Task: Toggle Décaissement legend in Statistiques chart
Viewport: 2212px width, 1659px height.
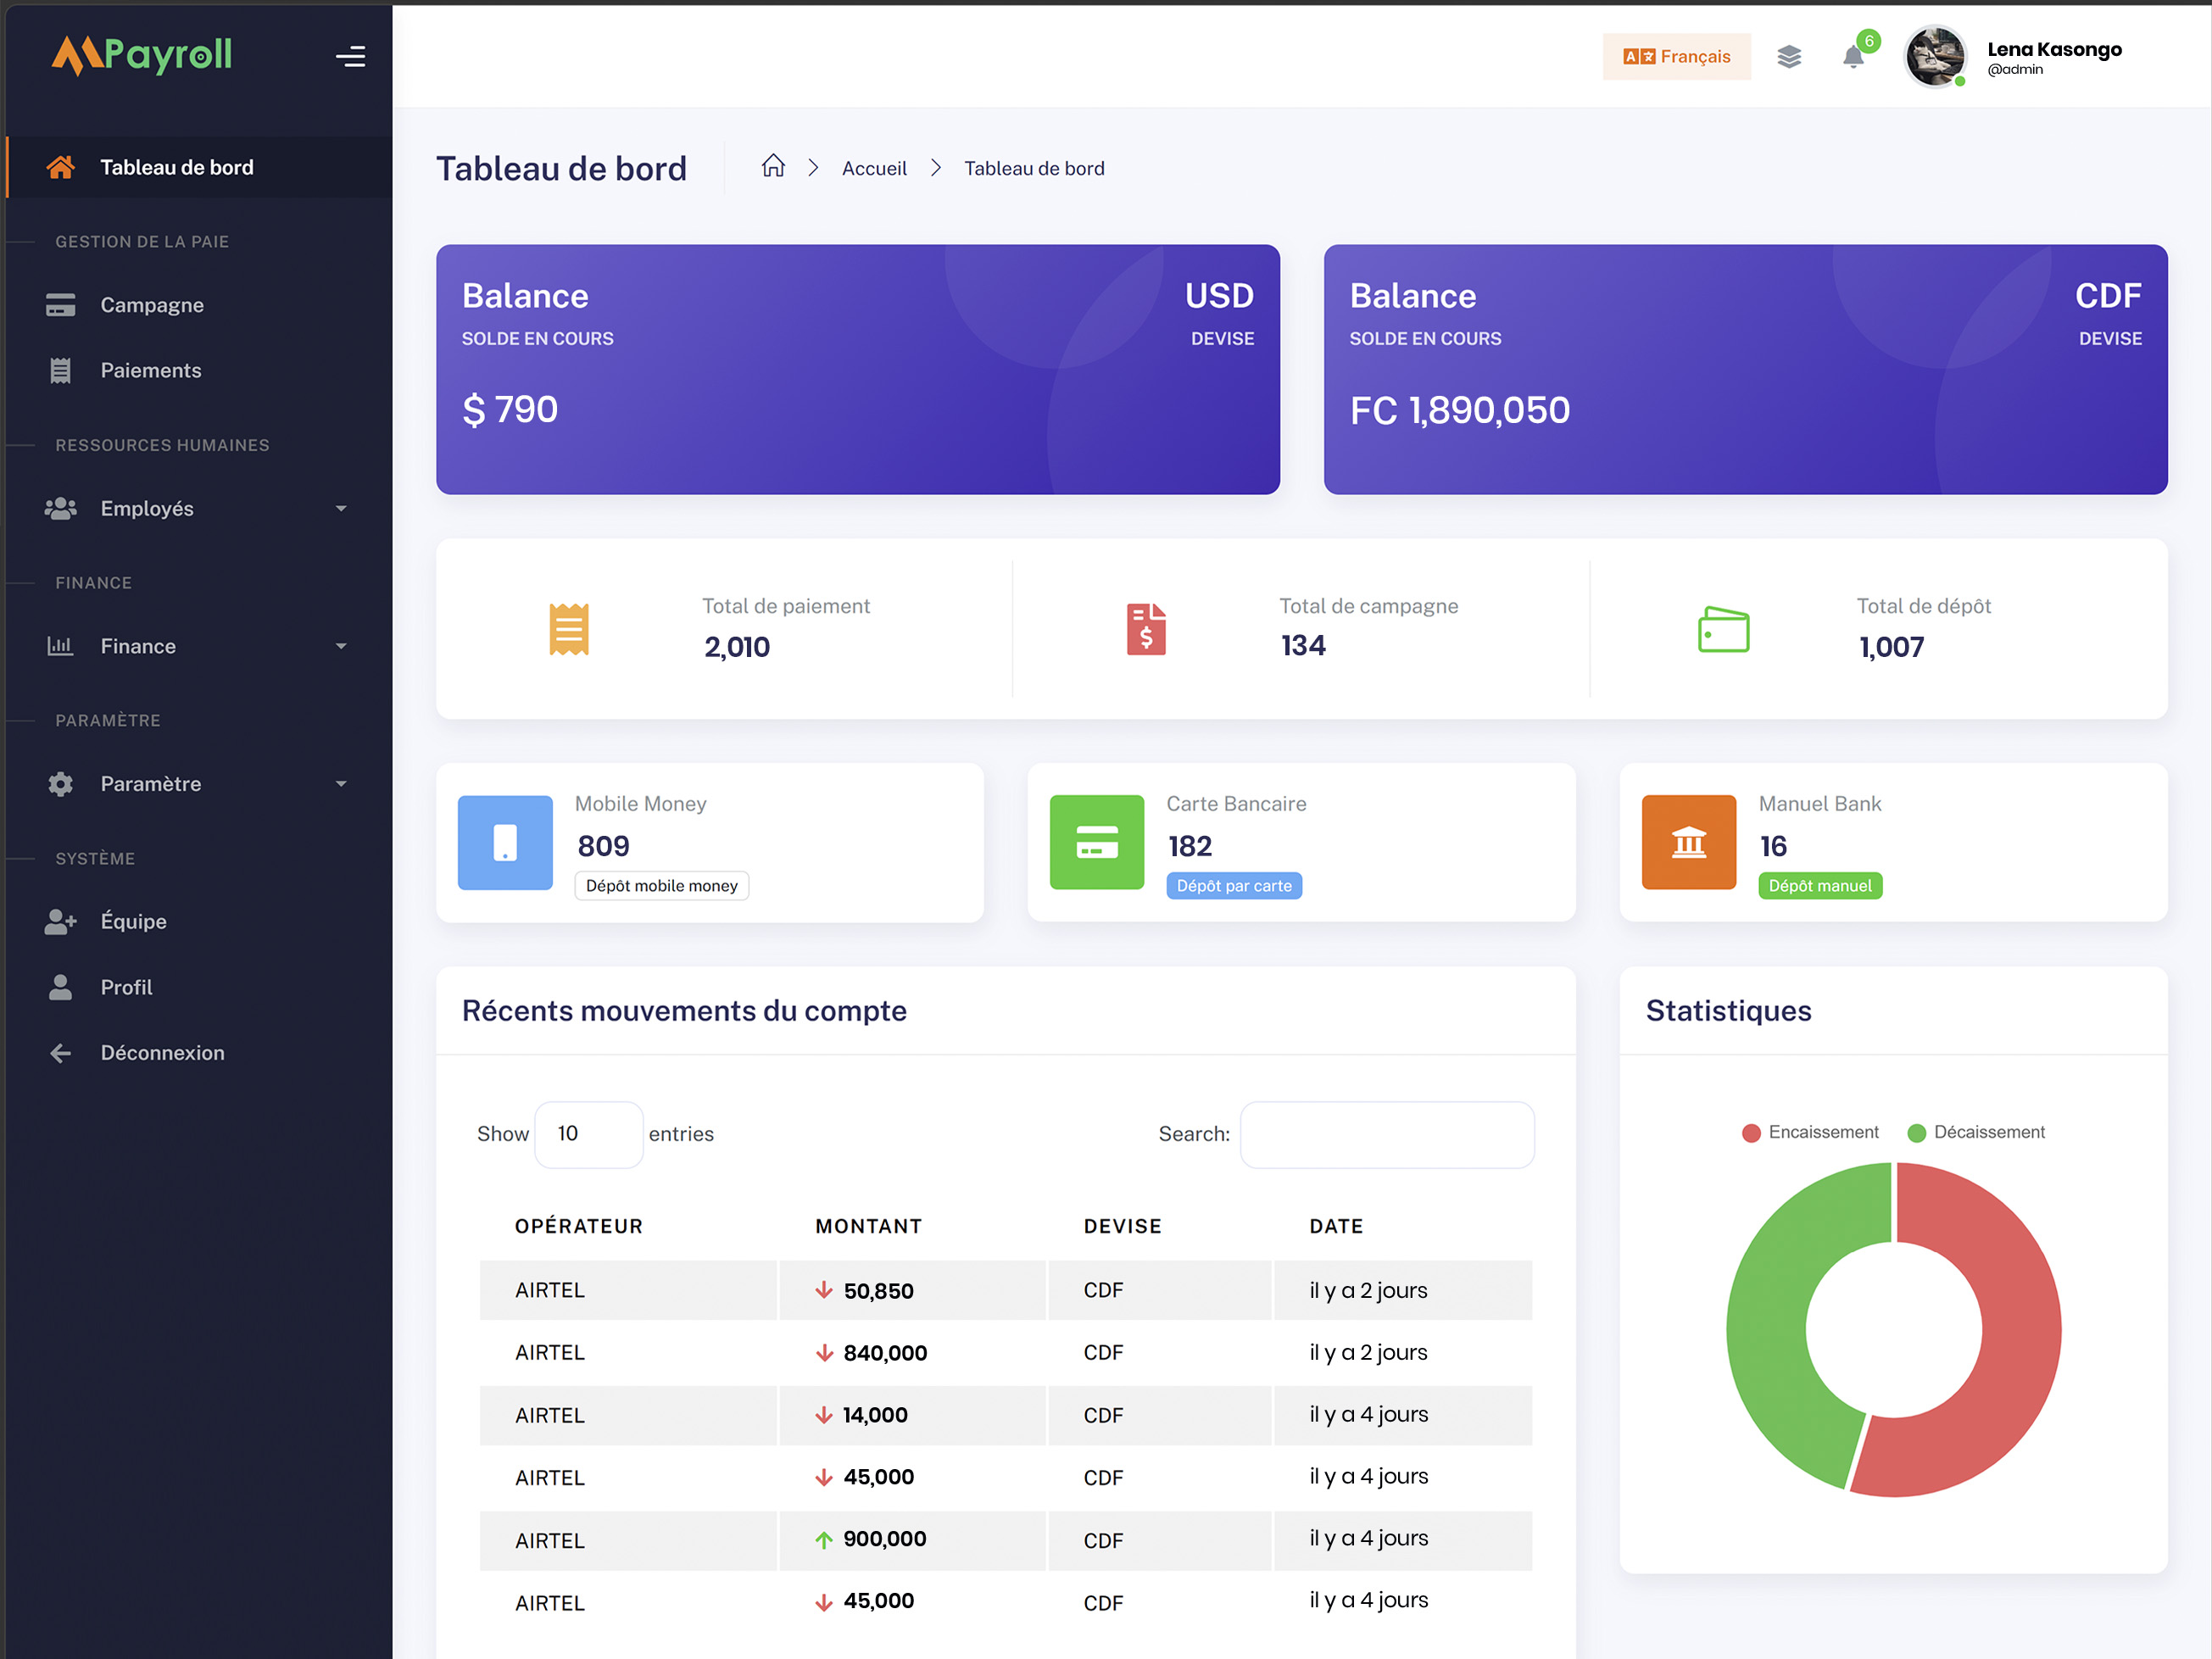Action: 1976,1132
